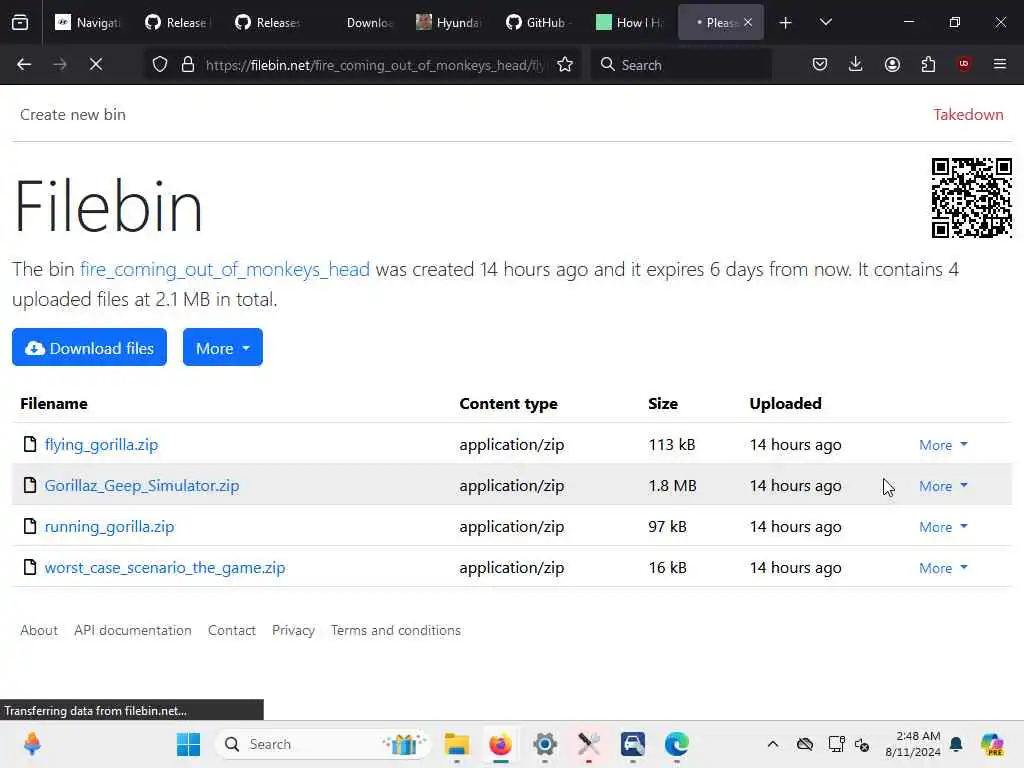Open the Privacy footer link
Screen dimensions: 1024x768
(293, 630)
